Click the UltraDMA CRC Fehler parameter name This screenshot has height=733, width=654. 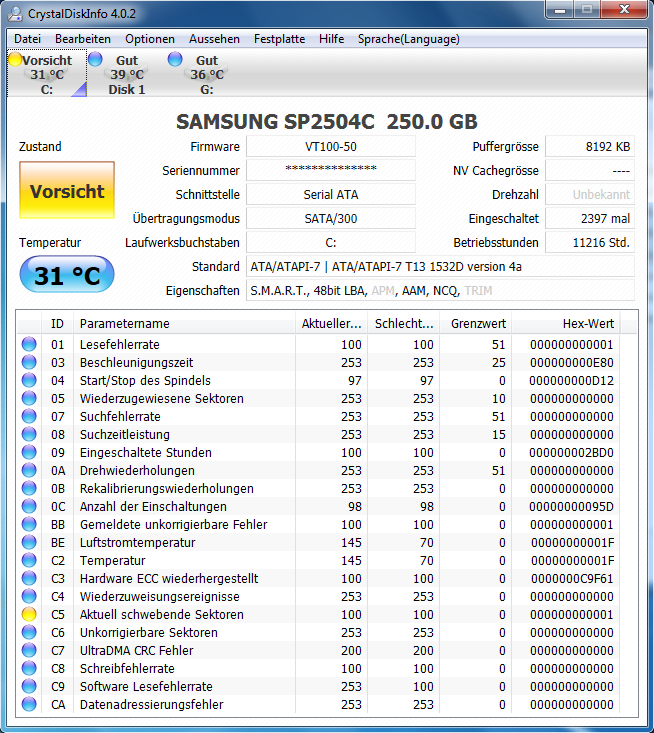tap(137, 650)
